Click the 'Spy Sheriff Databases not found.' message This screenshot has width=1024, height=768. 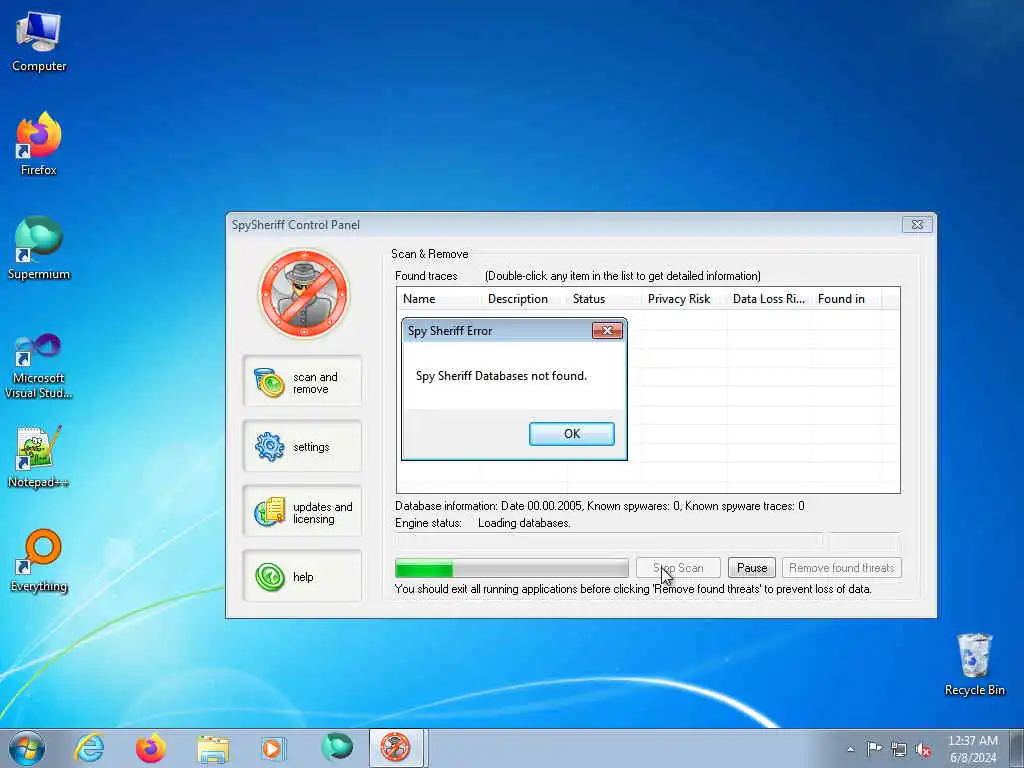[x=502, y=376]
